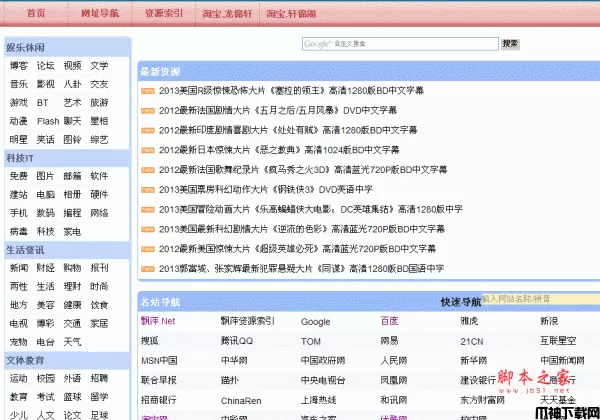Image resolution: width=600 pixels, height=420 pixels.
Task: Click the new icon beside 逆流的色彩 entry
Action: point(148,230)
